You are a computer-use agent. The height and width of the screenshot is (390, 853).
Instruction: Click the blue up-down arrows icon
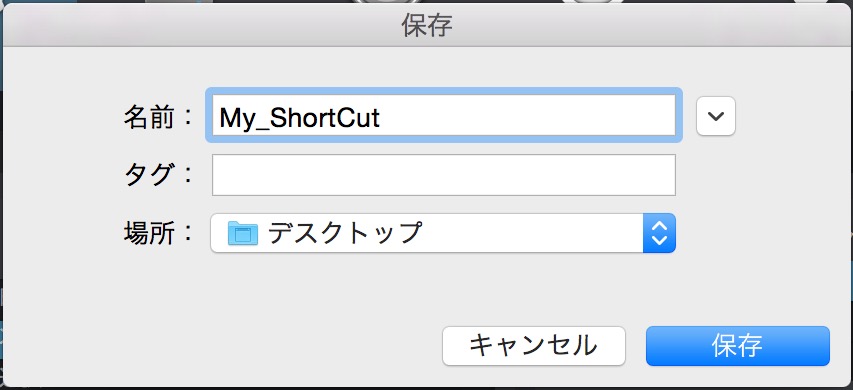659,233
